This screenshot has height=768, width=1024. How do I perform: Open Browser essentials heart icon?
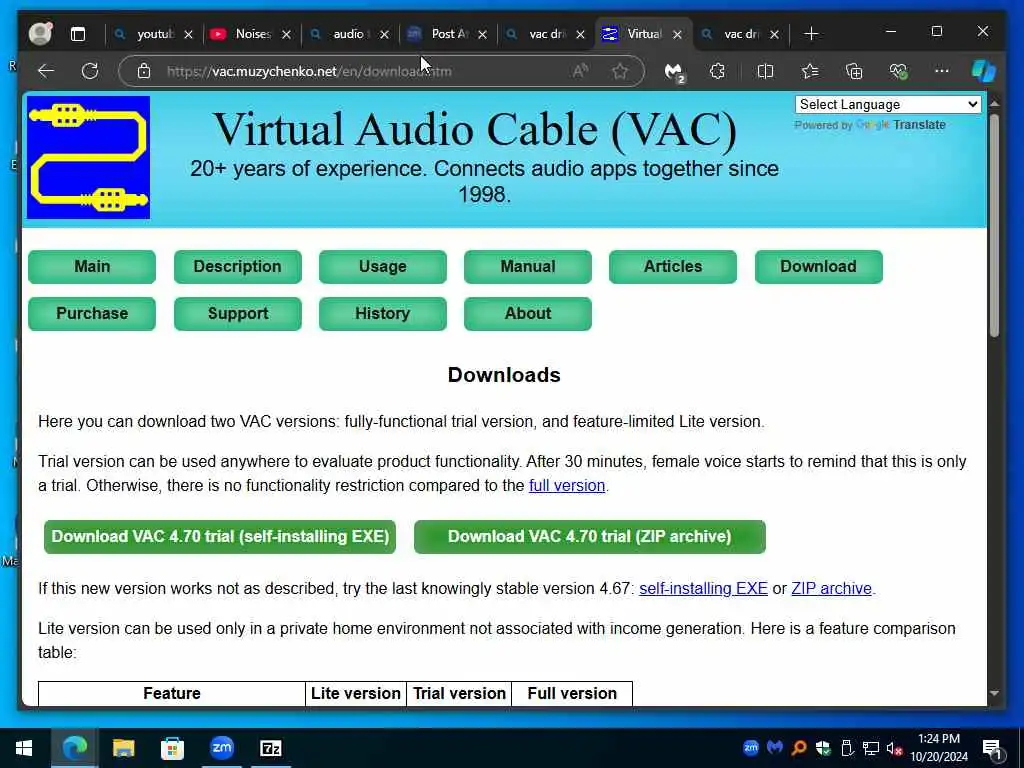(899, 71)
